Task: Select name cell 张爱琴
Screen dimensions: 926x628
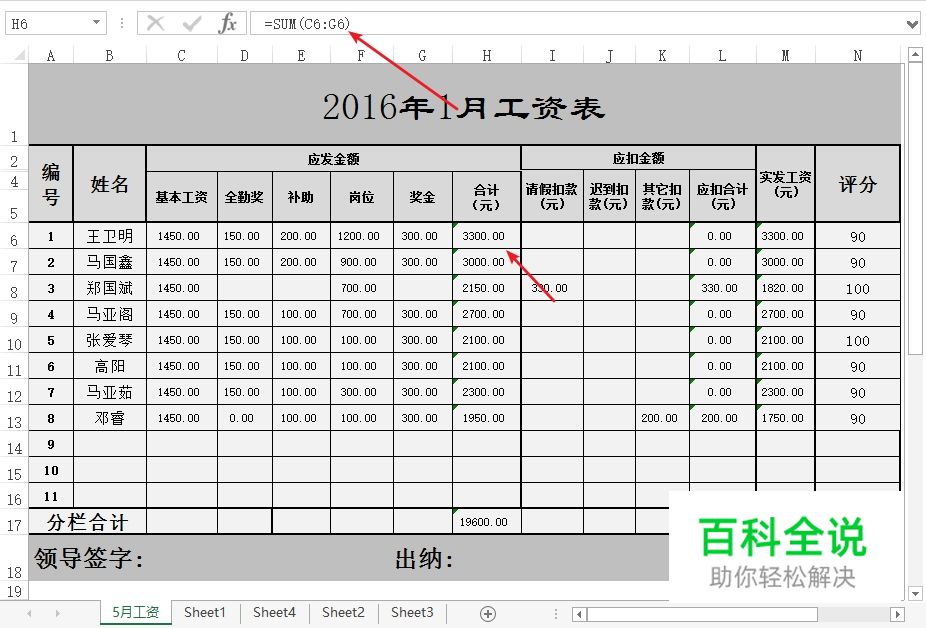Action: (x=109, y=340)
